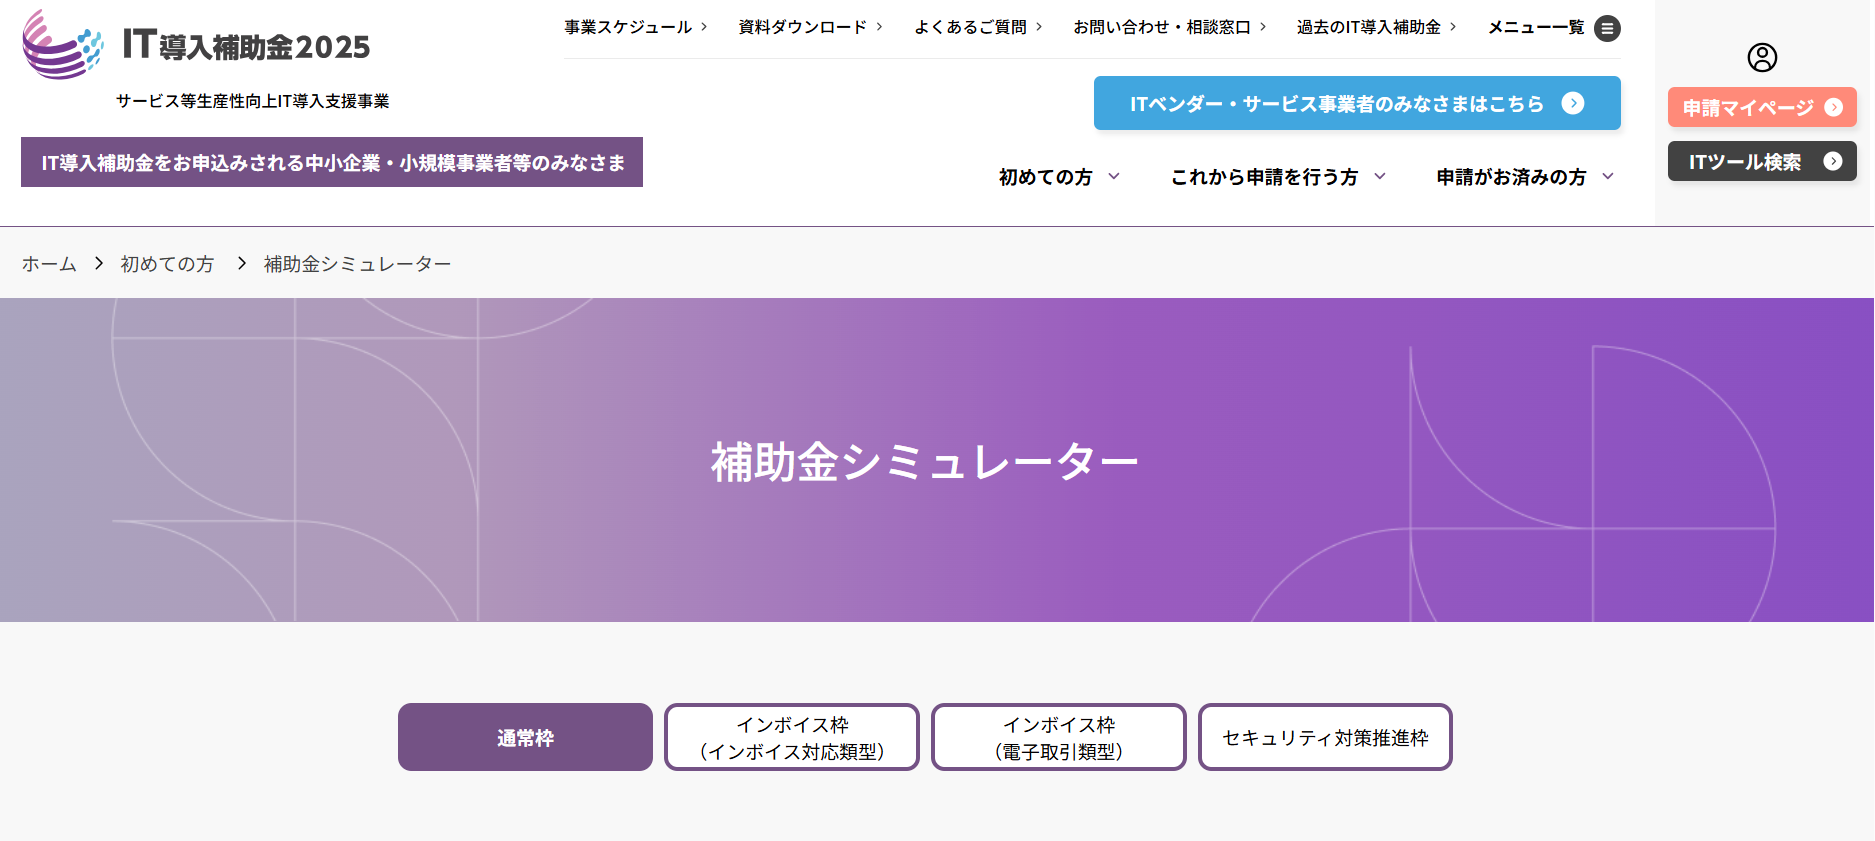Select the インボイス枠(電子取引類型) tab

click(1059, 737)
